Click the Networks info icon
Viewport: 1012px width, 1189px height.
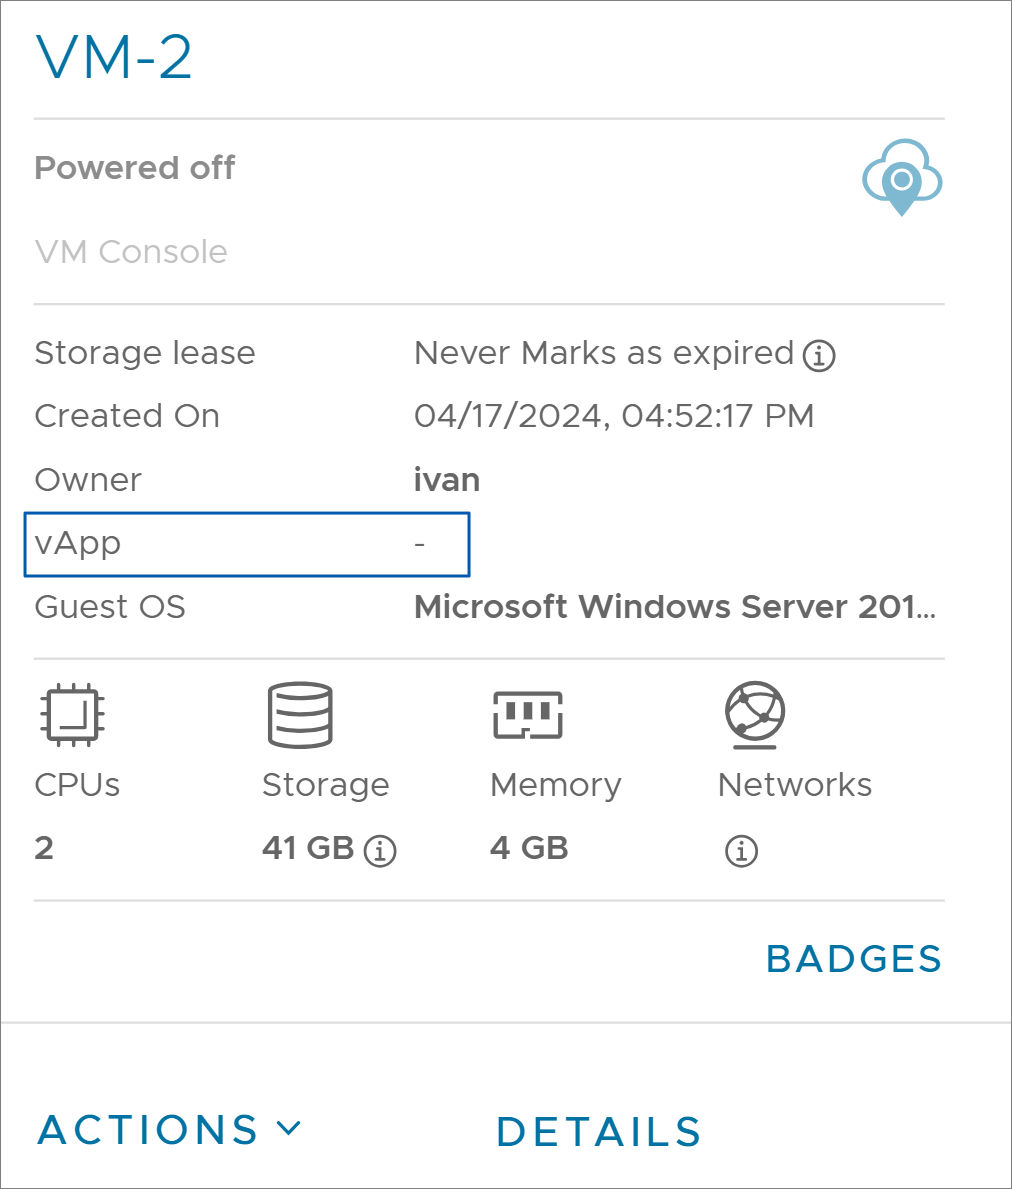tap(741, 850)
